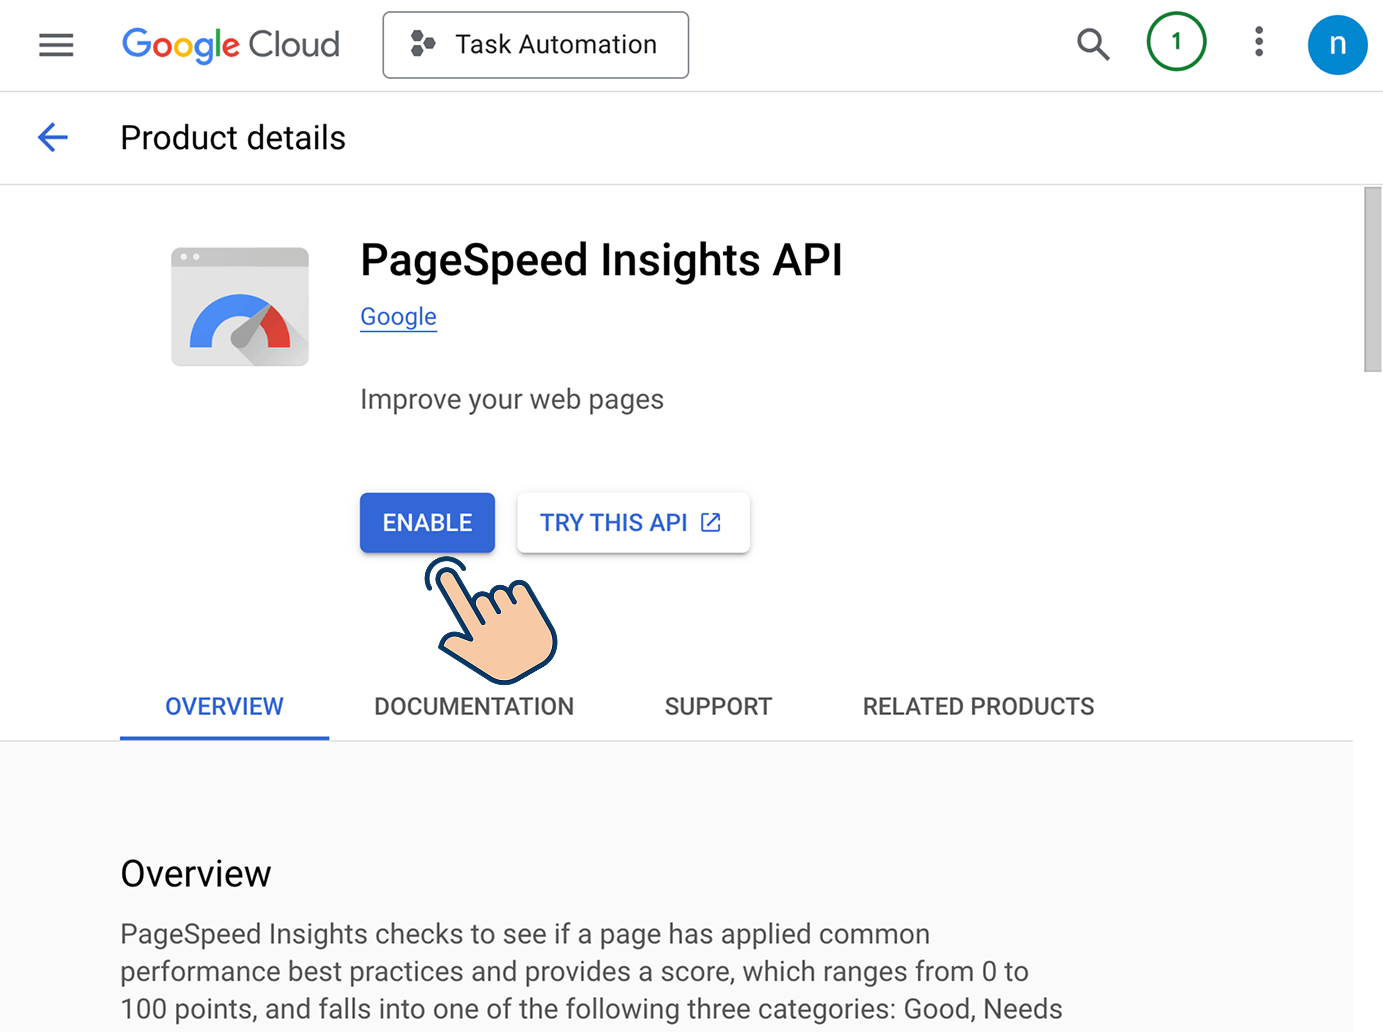Open the hamburger navigation menu
Image resolution: width=1383 pixels, height=1032 pixels.
pos(56,45)
